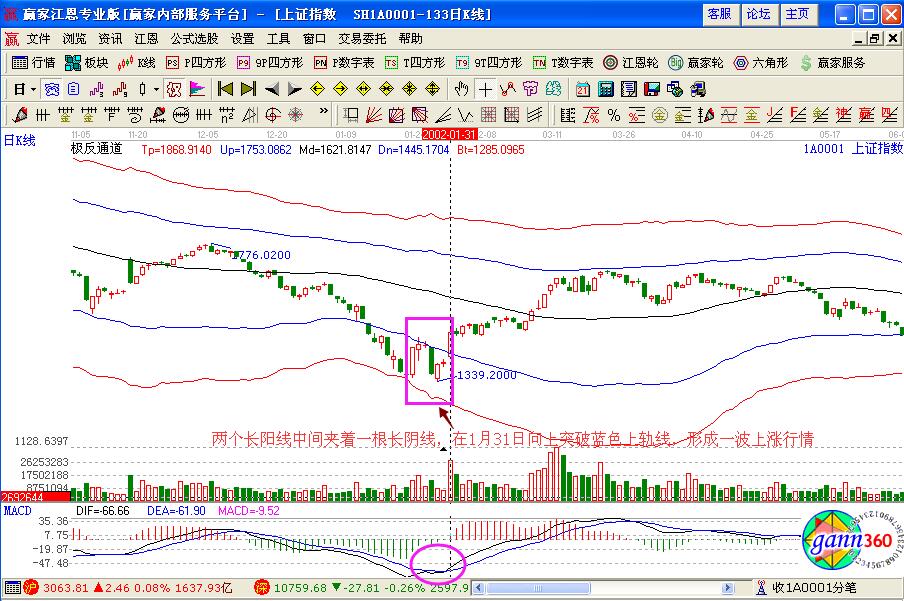Image resolution: width=904 pixels, height=601 pixels.
Task: Click the 客服 customer service button
Action: pos(719,13)
